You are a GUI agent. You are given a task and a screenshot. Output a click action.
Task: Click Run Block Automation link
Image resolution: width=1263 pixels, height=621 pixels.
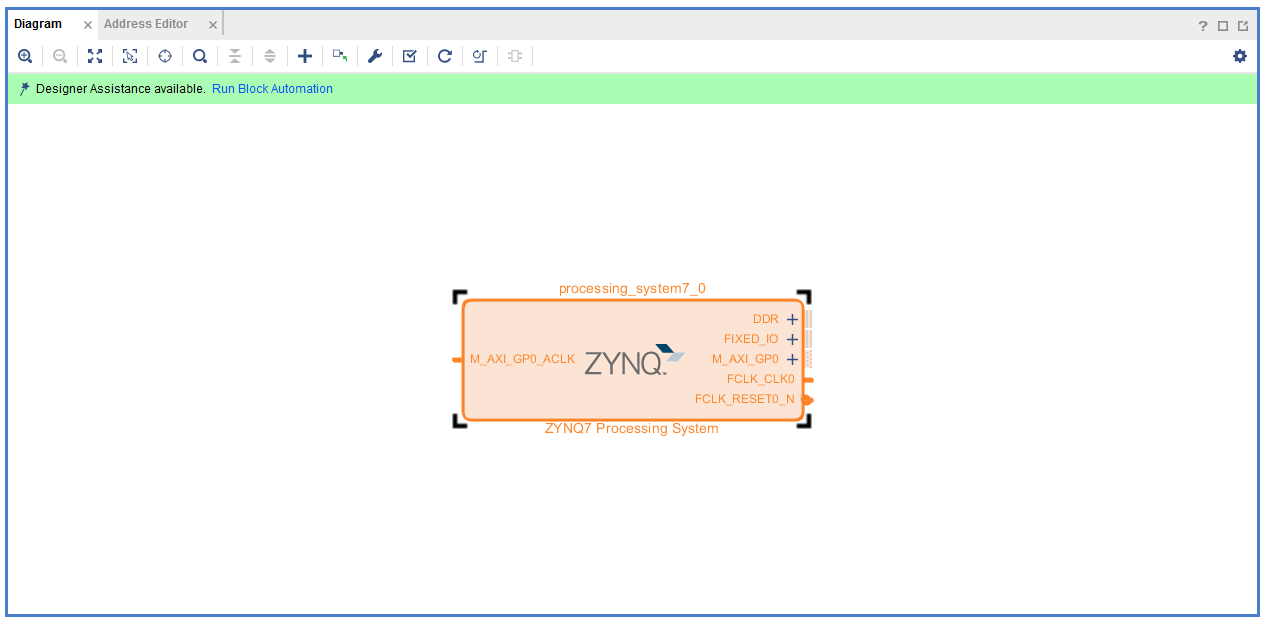272,89
